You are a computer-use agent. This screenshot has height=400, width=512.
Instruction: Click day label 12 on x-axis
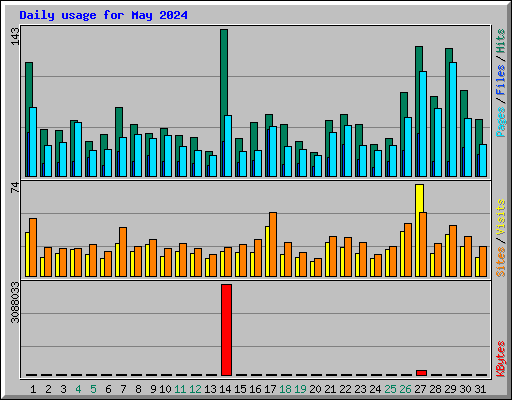click(195, 389)
